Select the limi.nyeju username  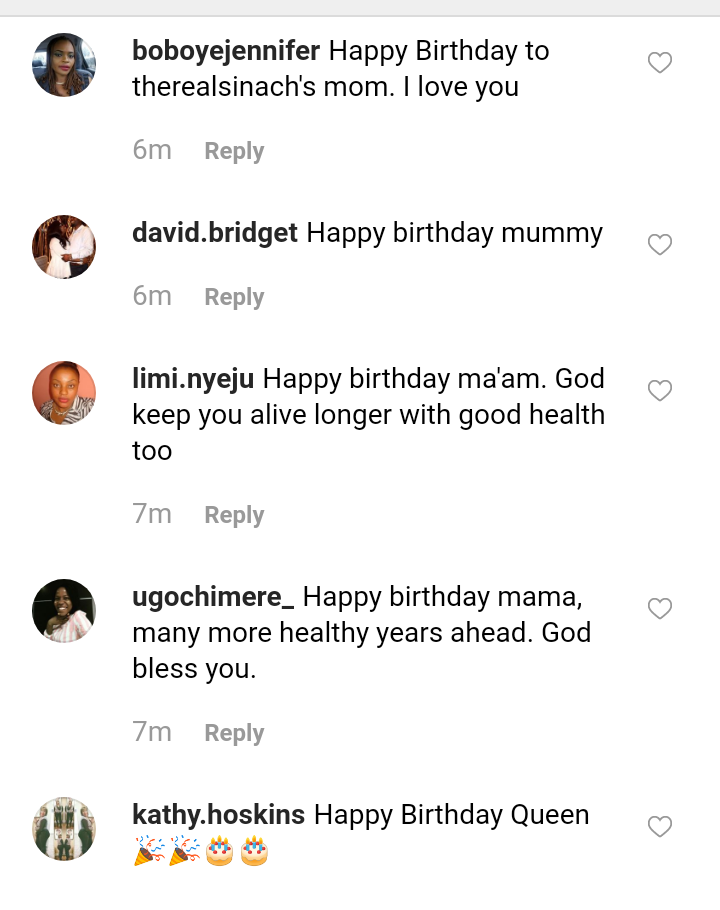tap(193, 379)
